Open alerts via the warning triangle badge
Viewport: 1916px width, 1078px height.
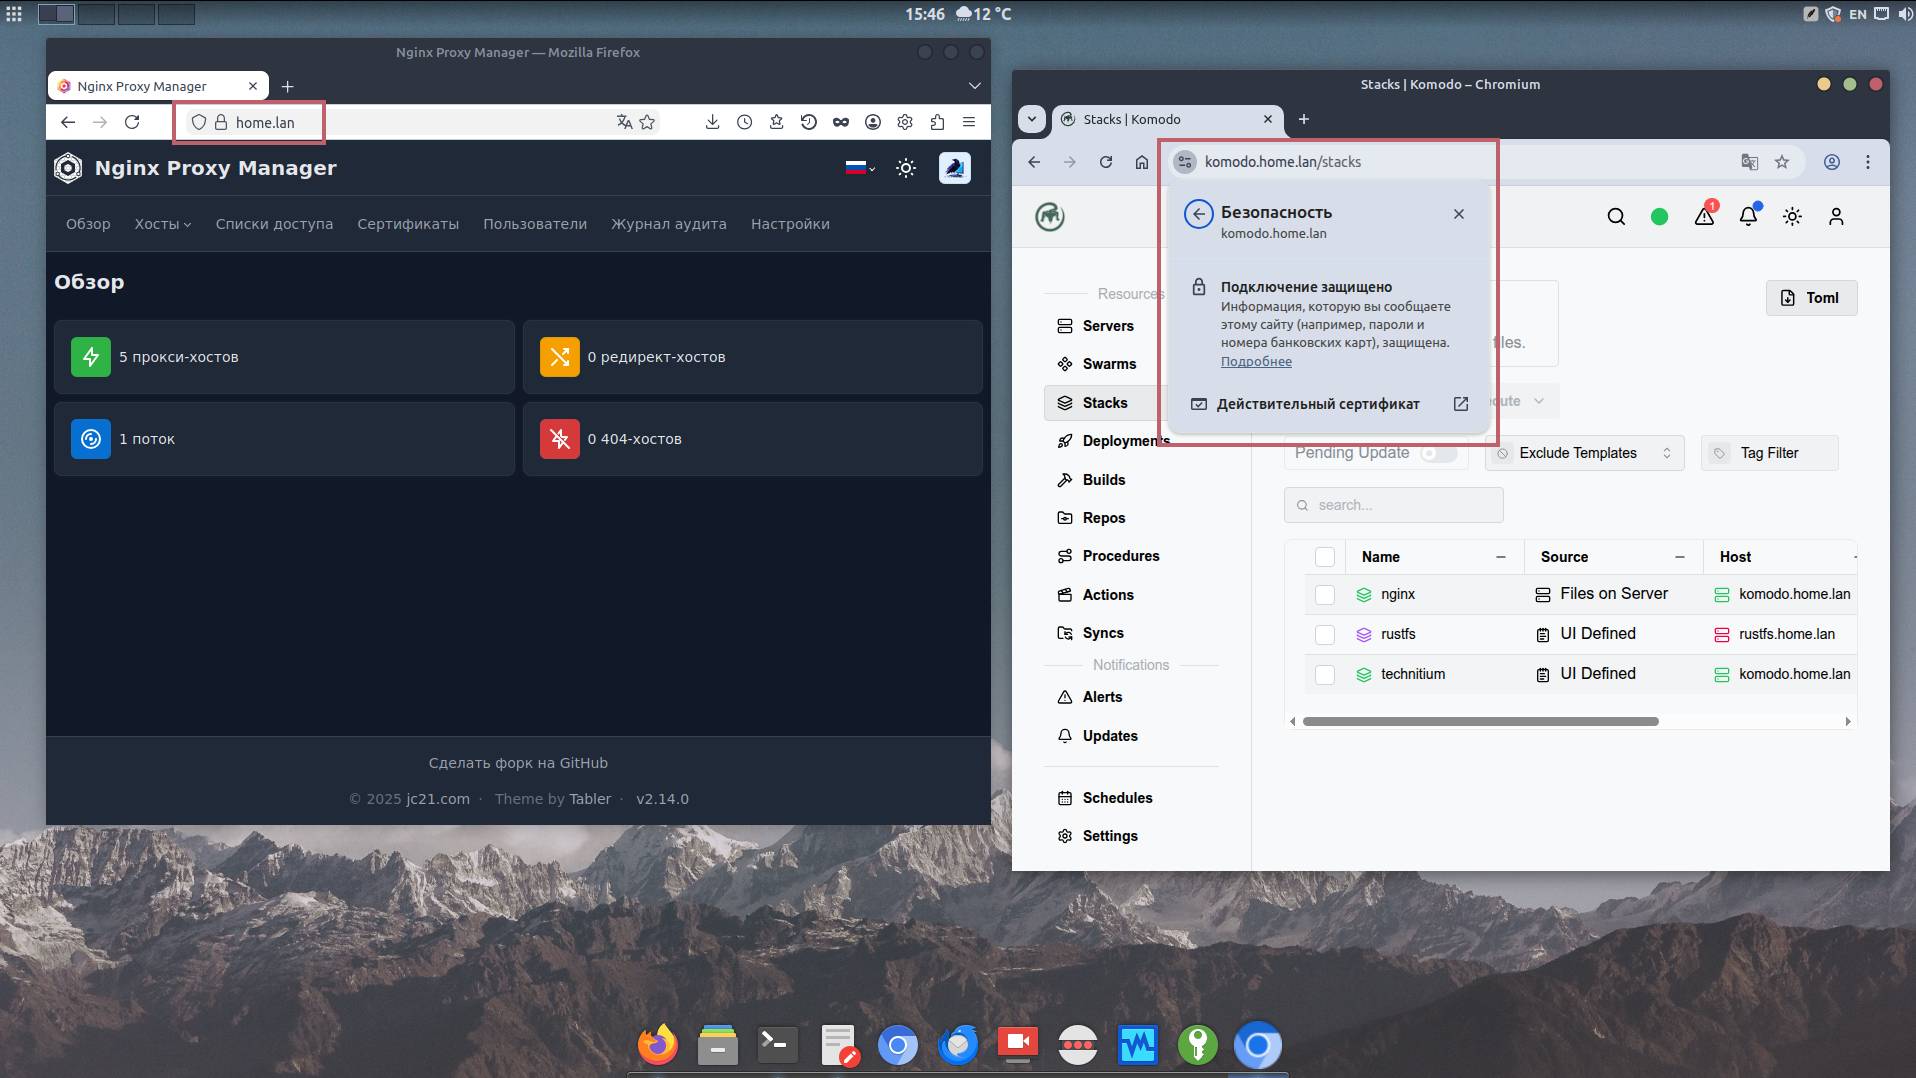point(1704,216)
